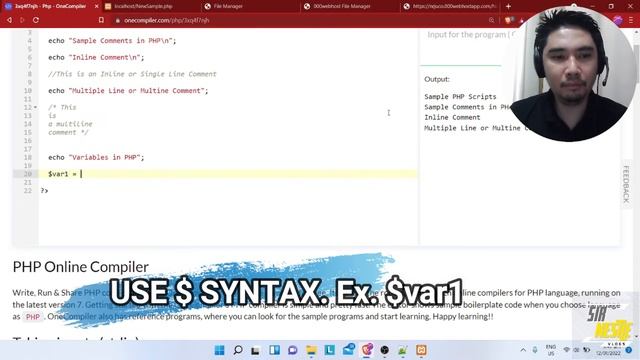Open the Mail app on taskbar
This screenshot has width=640, height=360.
tap(349, 349)
